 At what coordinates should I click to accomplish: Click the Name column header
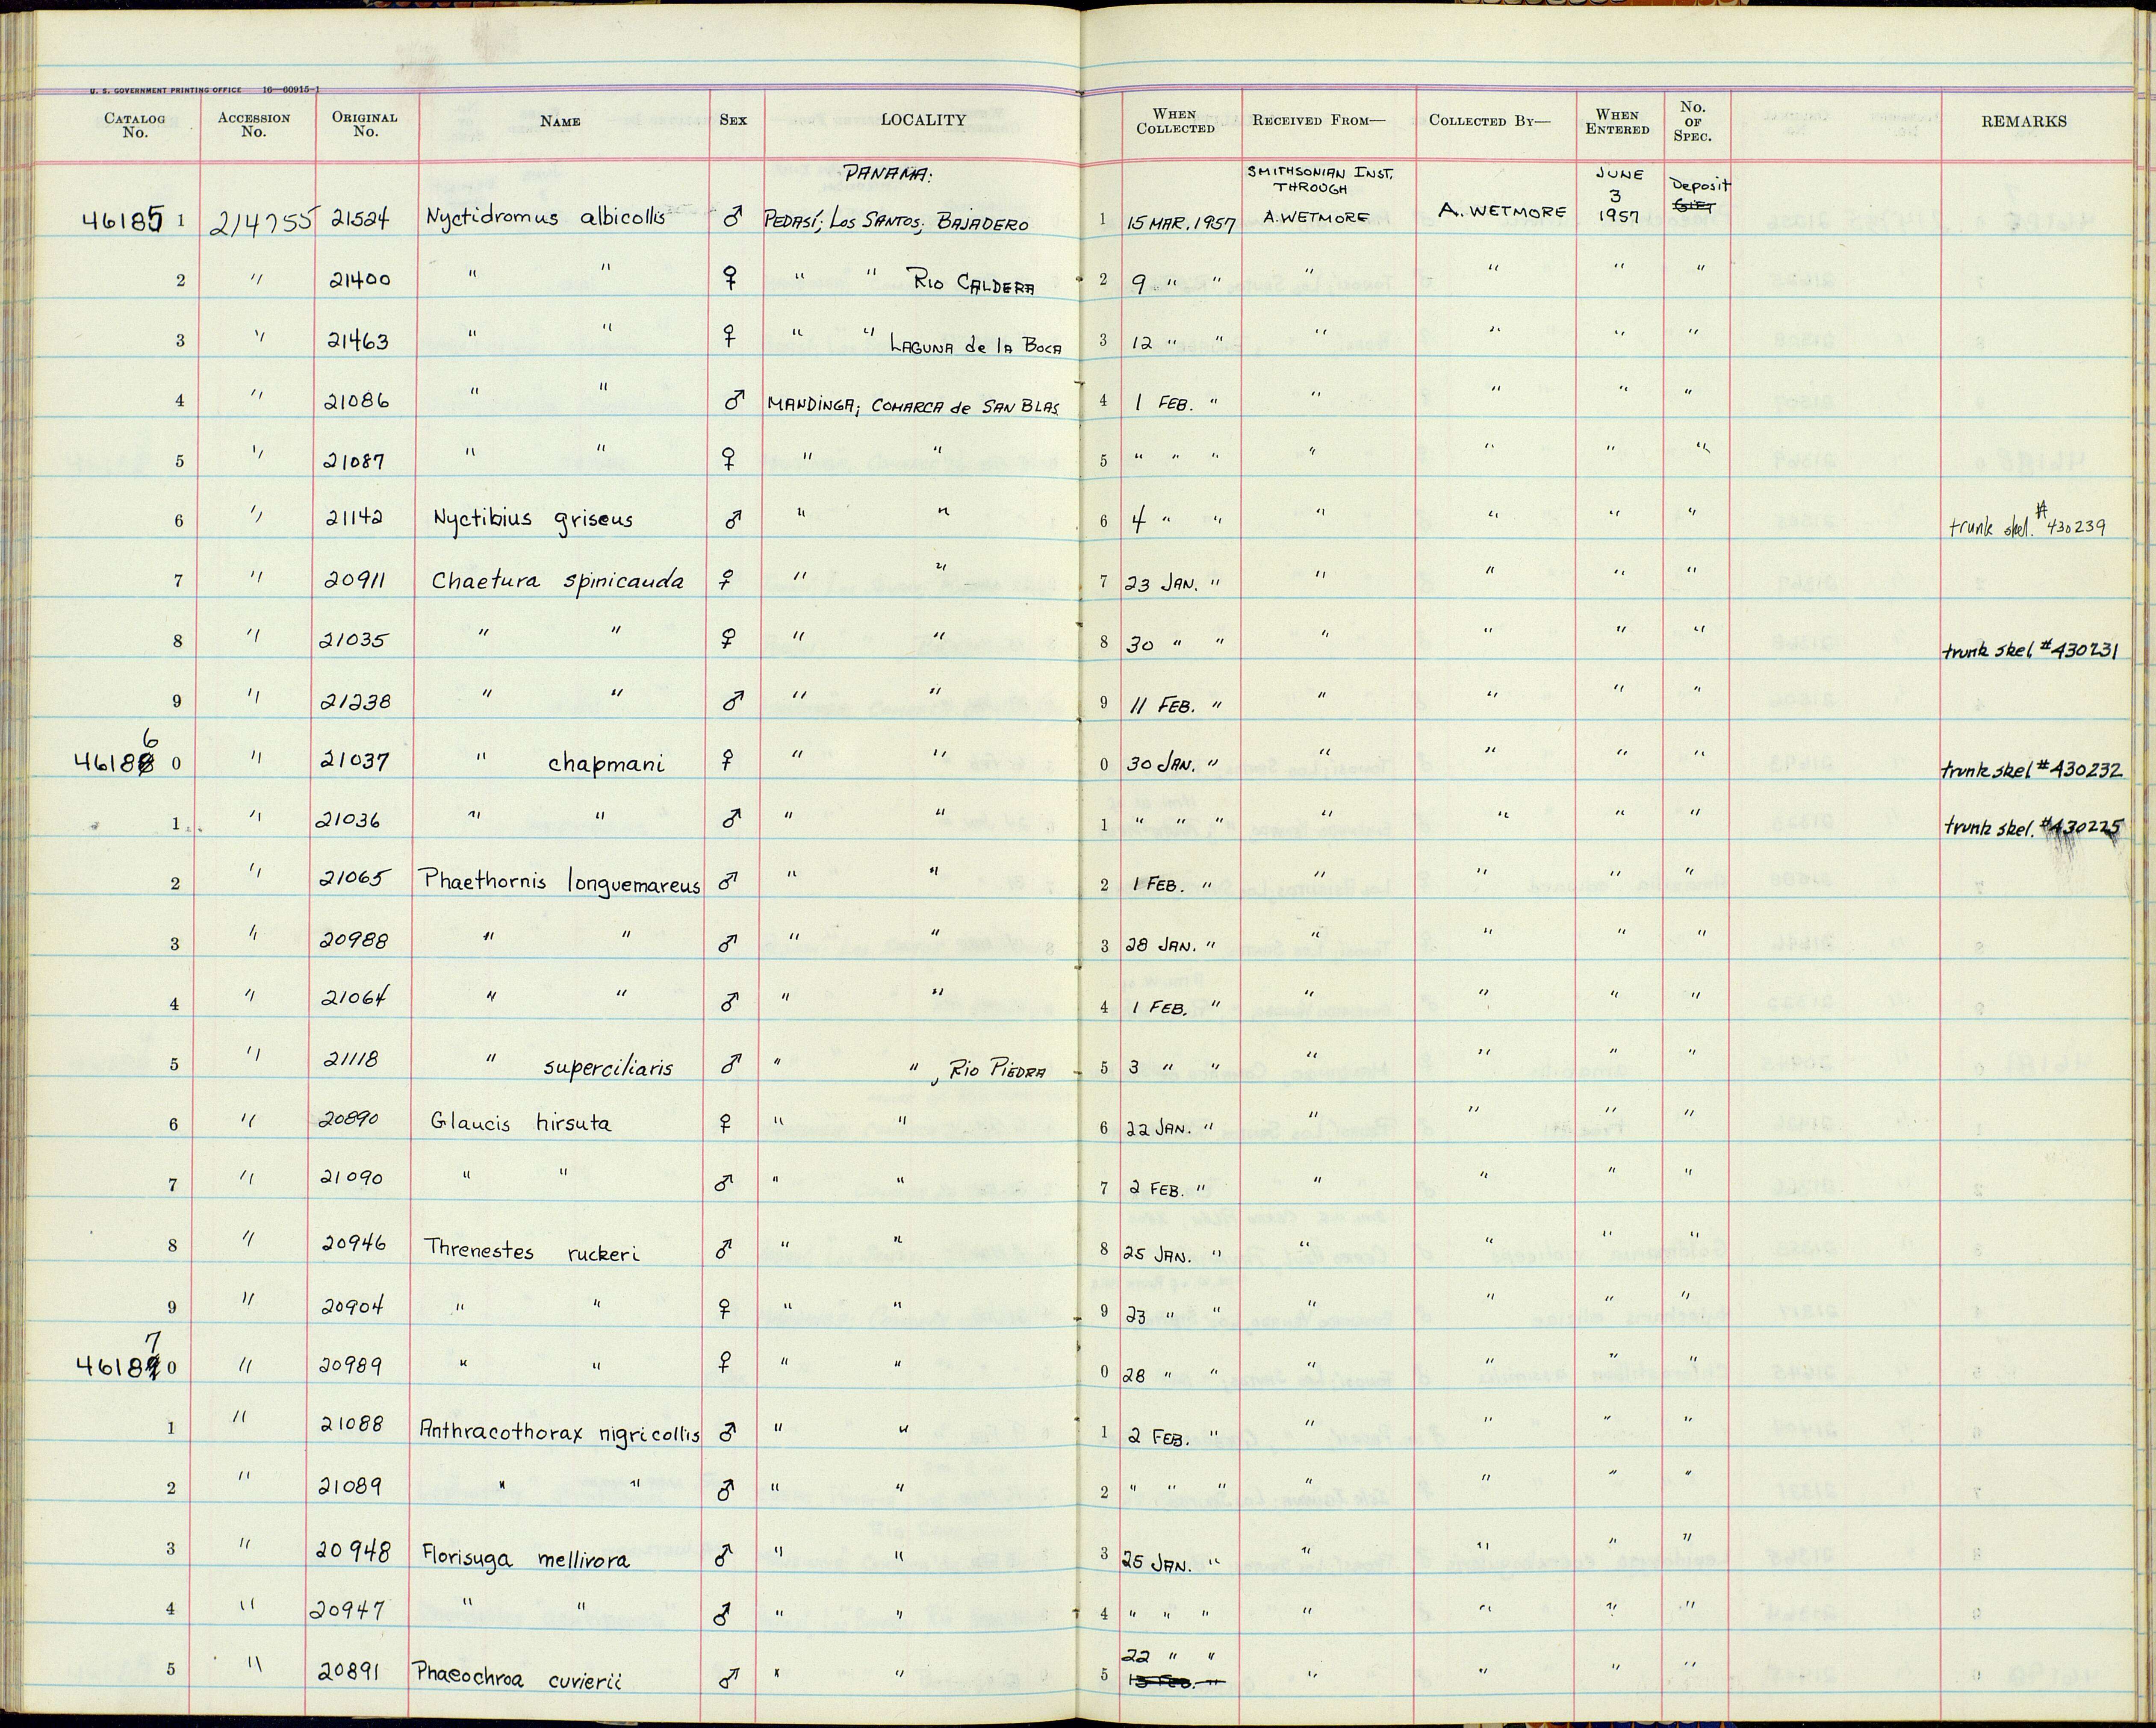(x=560, y=121)
